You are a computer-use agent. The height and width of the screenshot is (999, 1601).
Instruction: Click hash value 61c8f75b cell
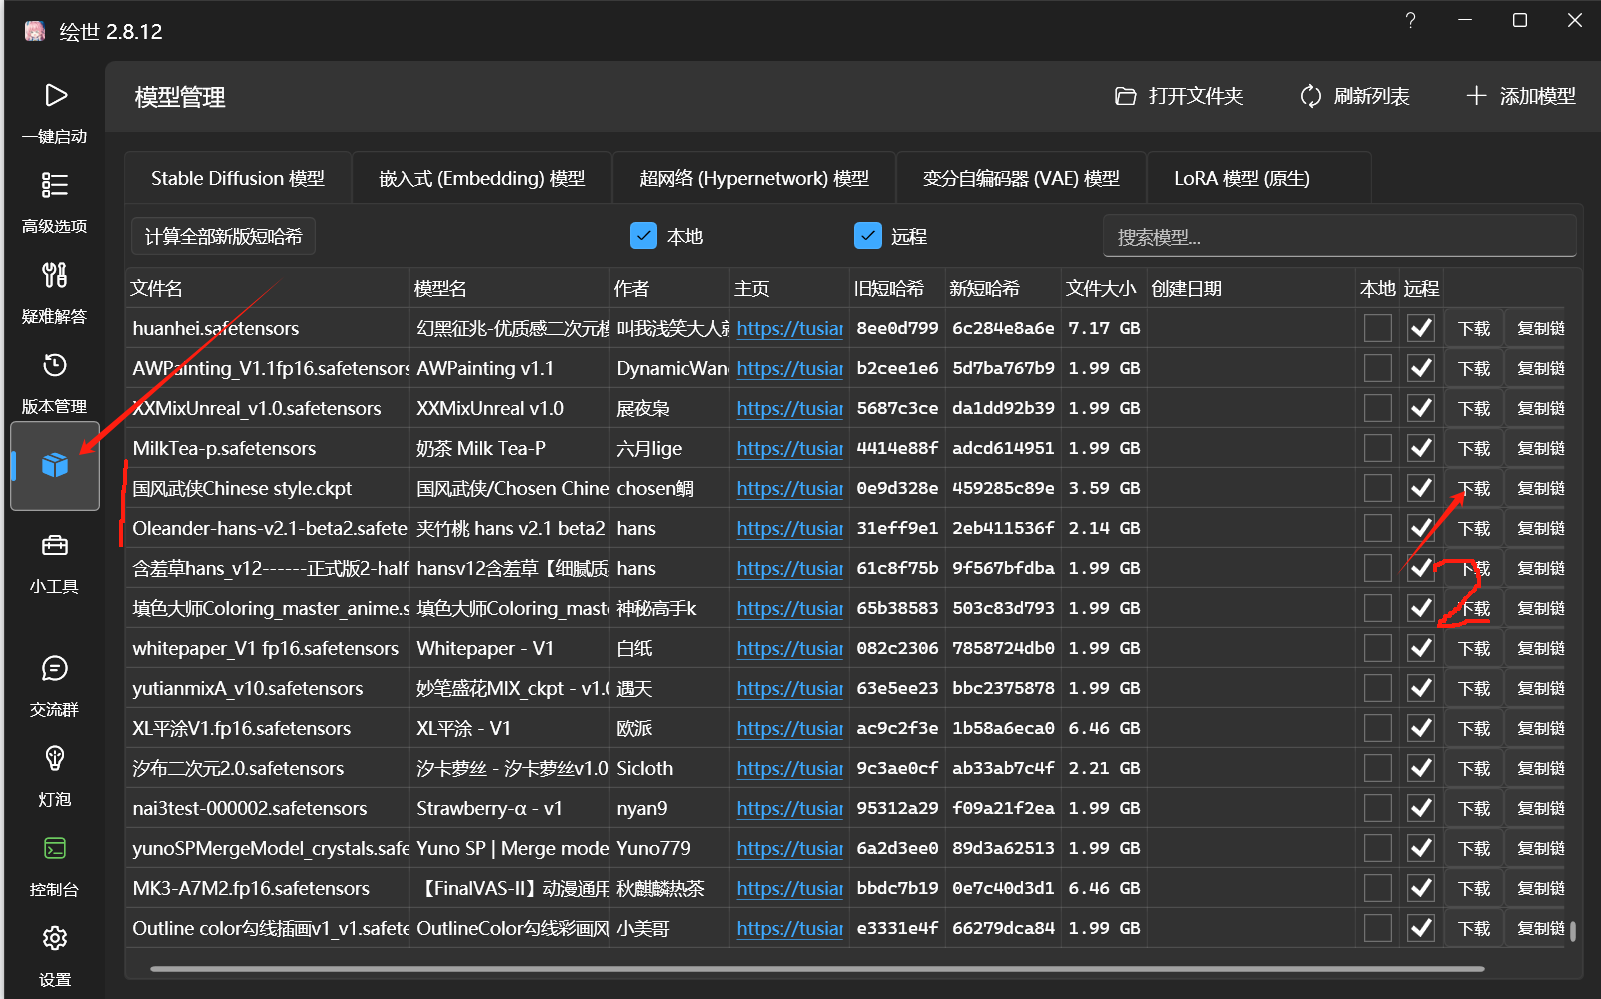[x=897, y=568]
